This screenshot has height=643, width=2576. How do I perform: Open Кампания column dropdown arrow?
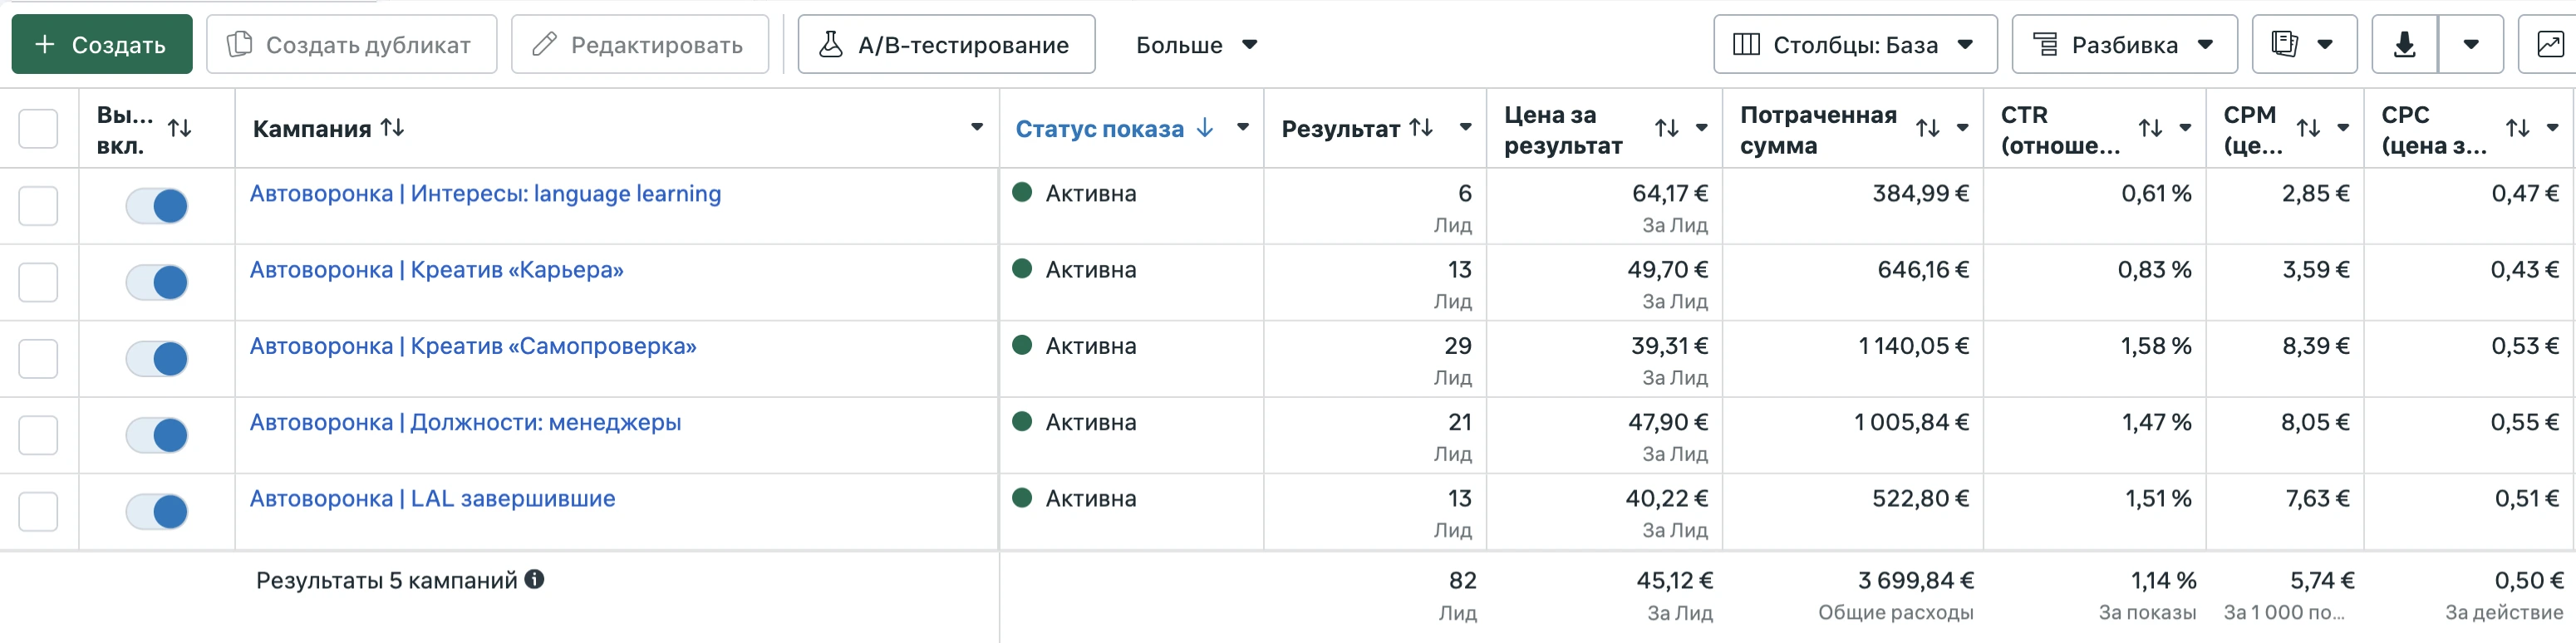coord(976,127)
